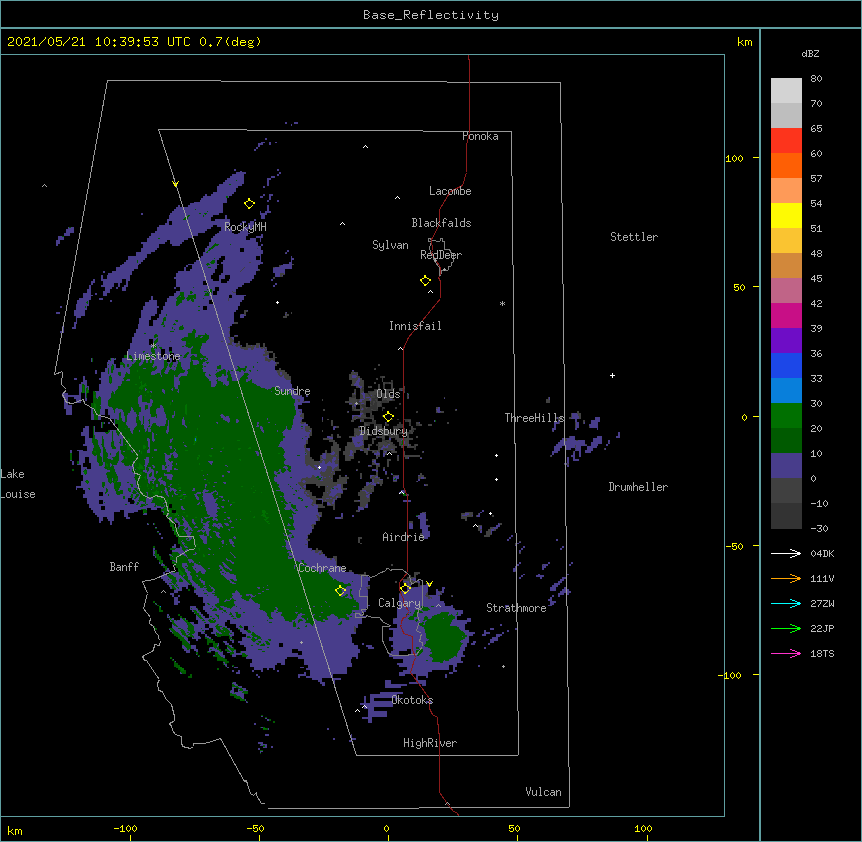Click the cyan 27ZW arrow legend icon
Image resolution: width=862 pixels, height=842 pixels.
[786, 603]
